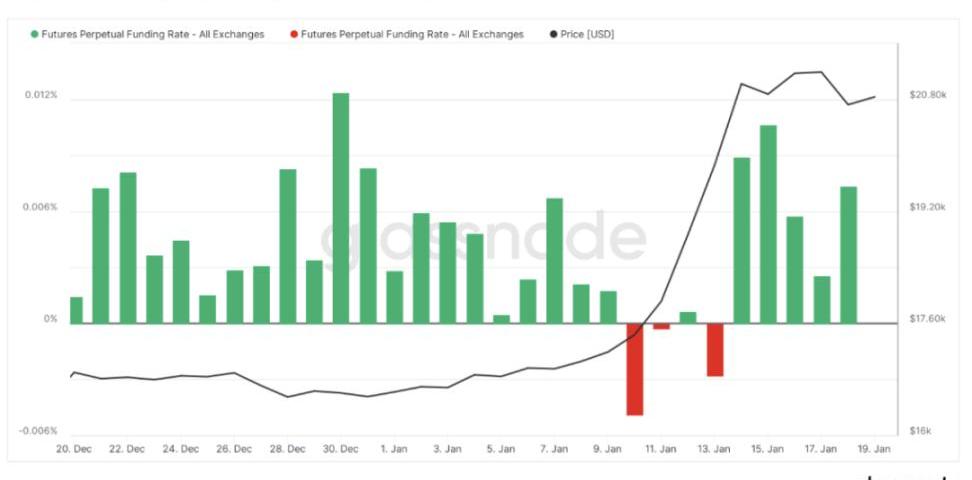Image resolution: width=972 pixels, height=480 pixels.
Task: Toggle the Price [USD] series label
Action: coord(589,35)
